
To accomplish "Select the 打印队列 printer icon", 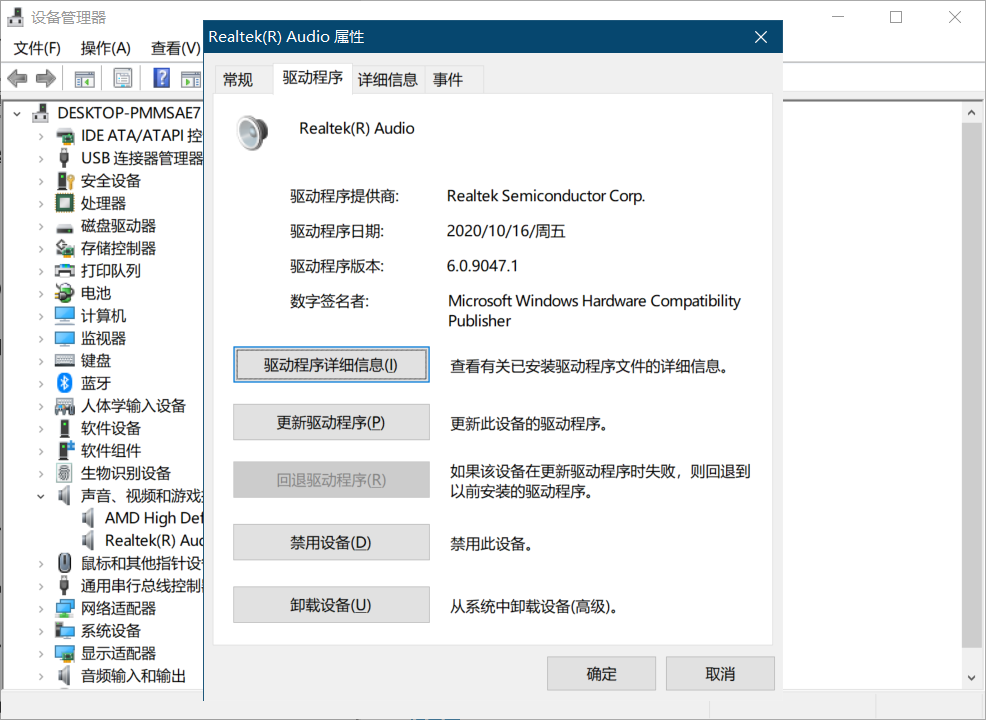I will coord(65,271).
